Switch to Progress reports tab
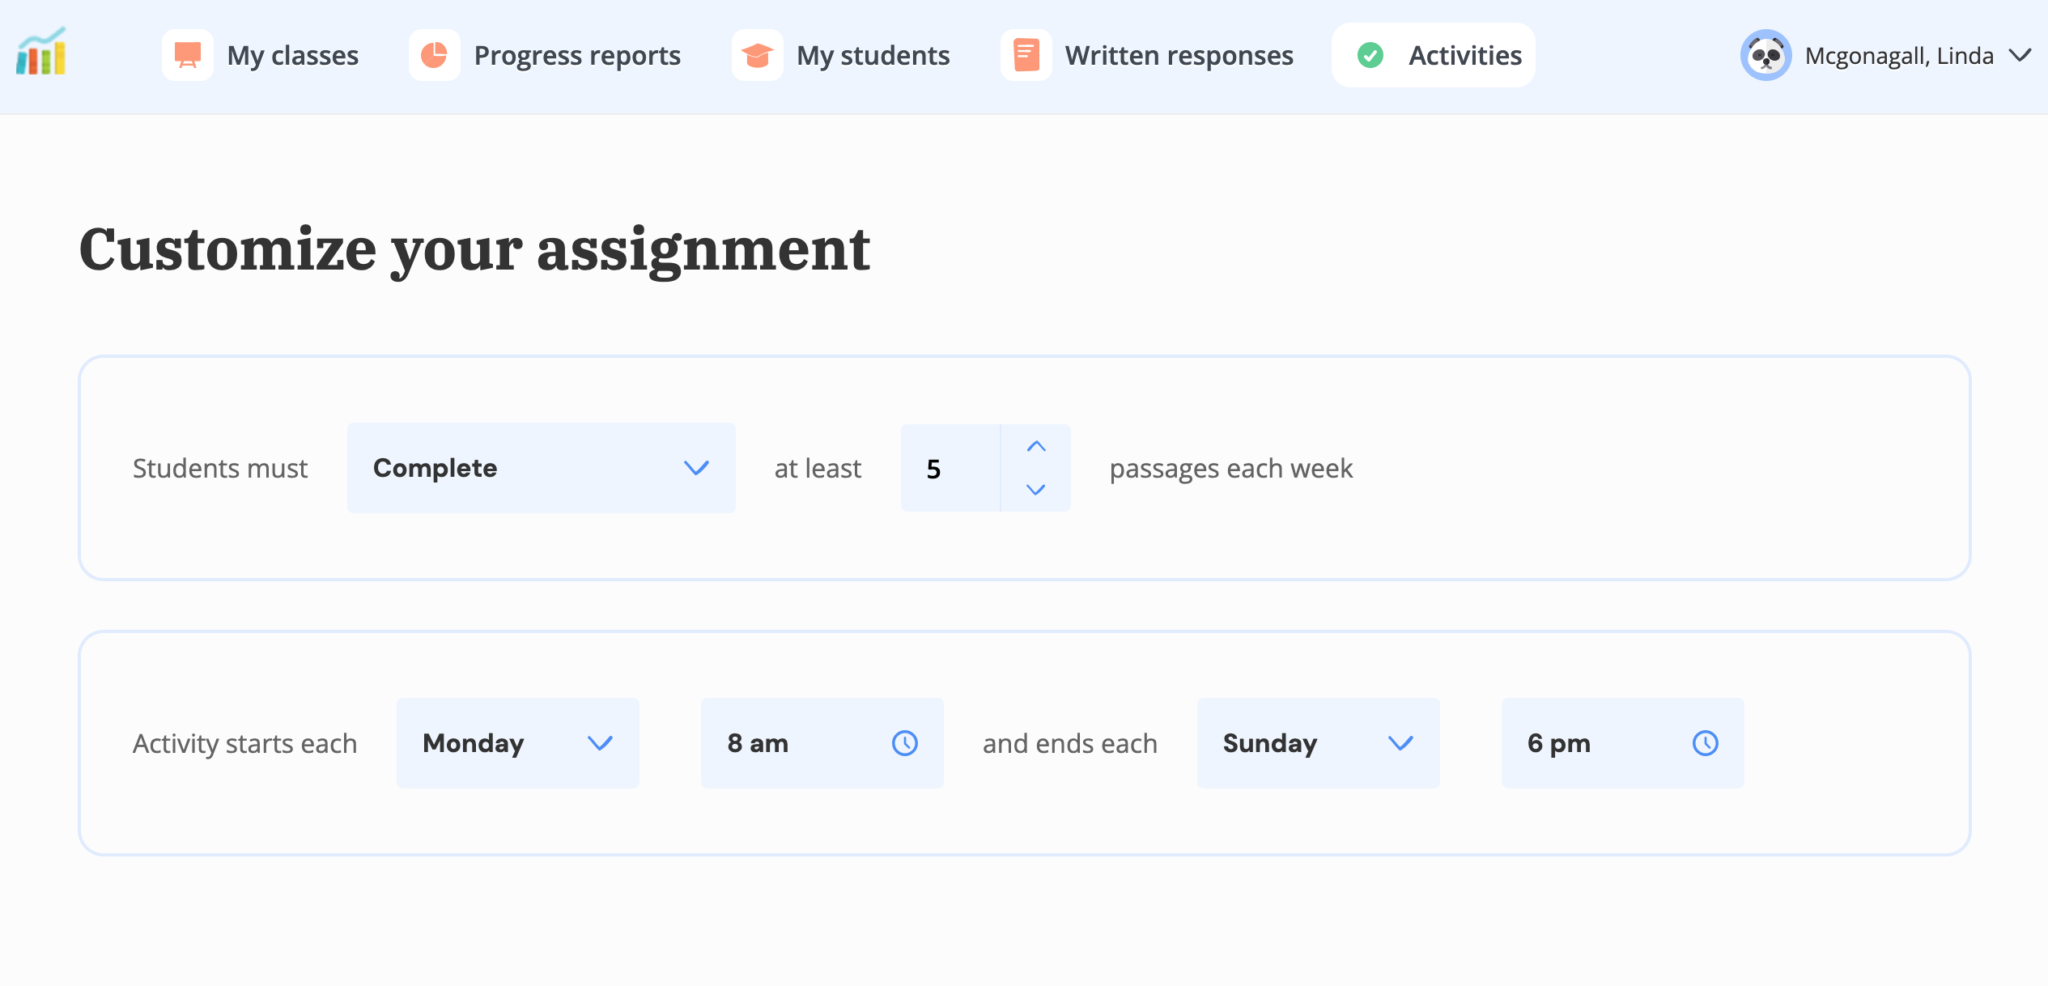Image resolution: width=2048 pixels, height=986 pixels. [576, 56]
